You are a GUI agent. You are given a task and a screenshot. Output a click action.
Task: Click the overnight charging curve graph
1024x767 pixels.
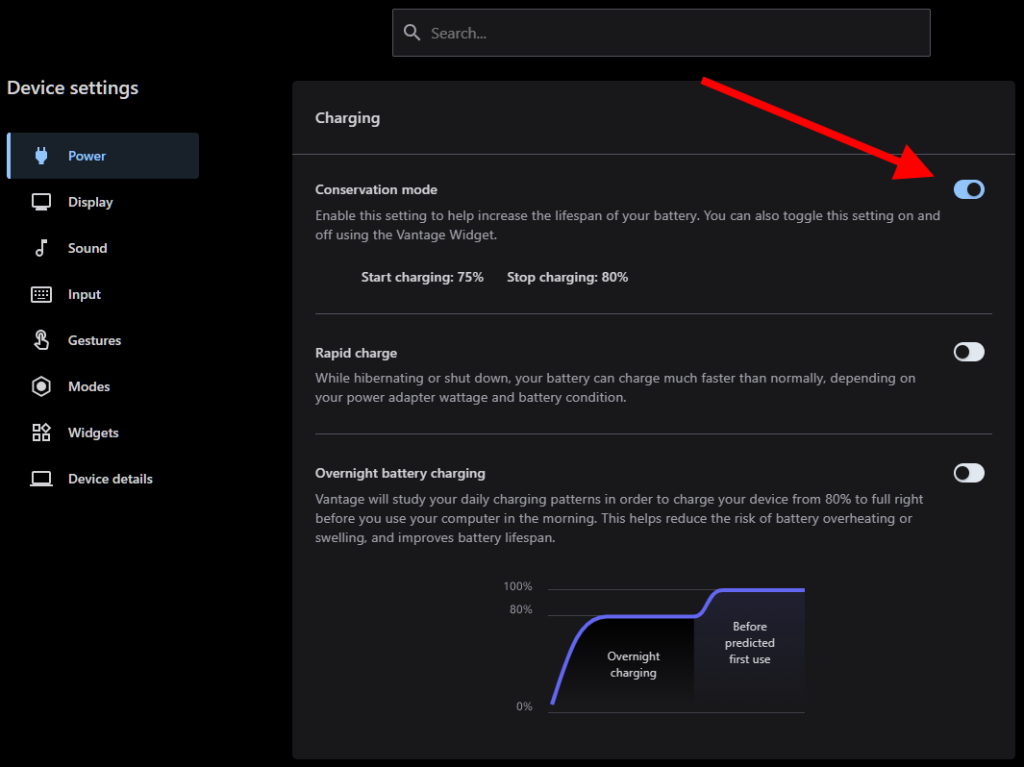[x=677, y=648]
